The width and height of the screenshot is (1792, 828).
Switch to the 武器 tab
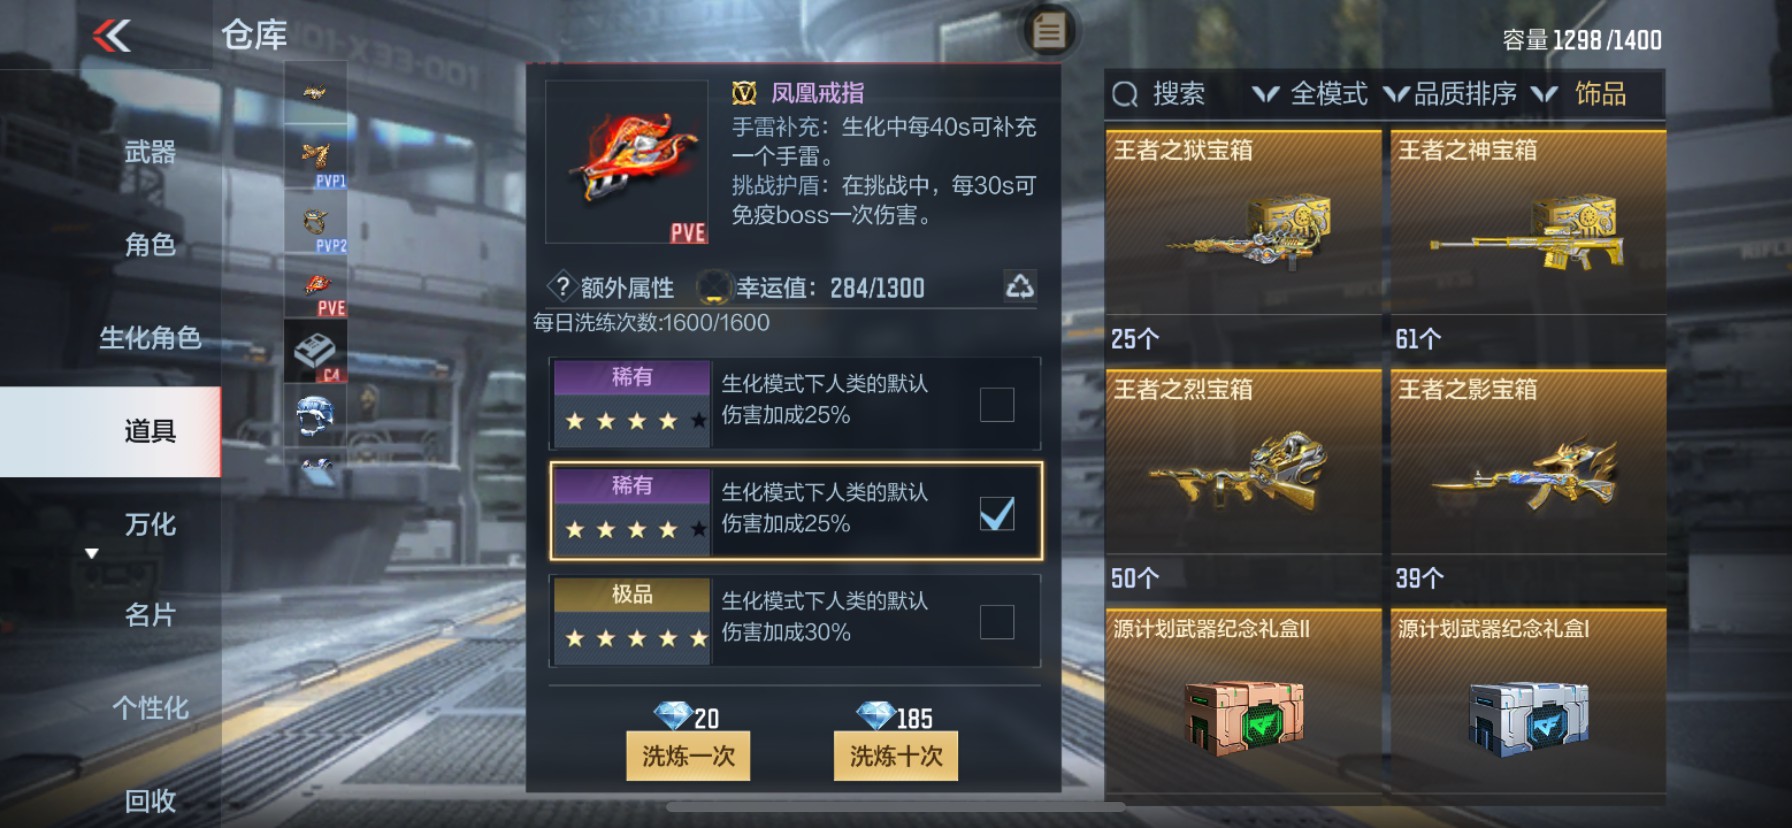coord(149,152)
